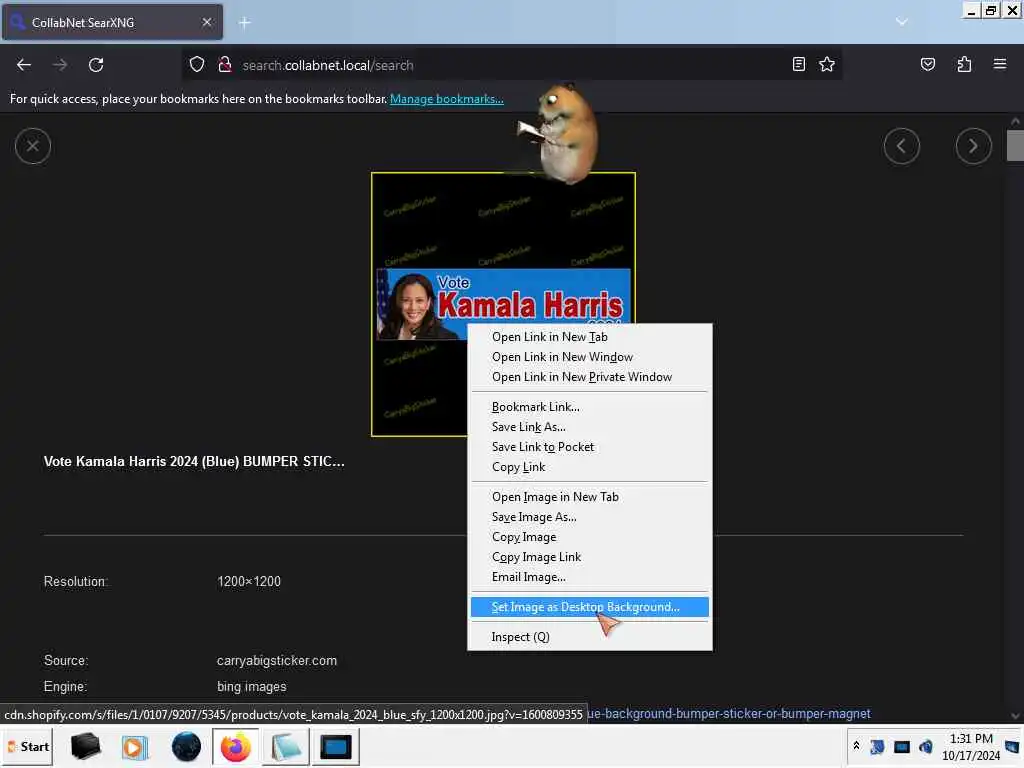
Task: Open the extensions puzzle icon
Action: point(964,64)
